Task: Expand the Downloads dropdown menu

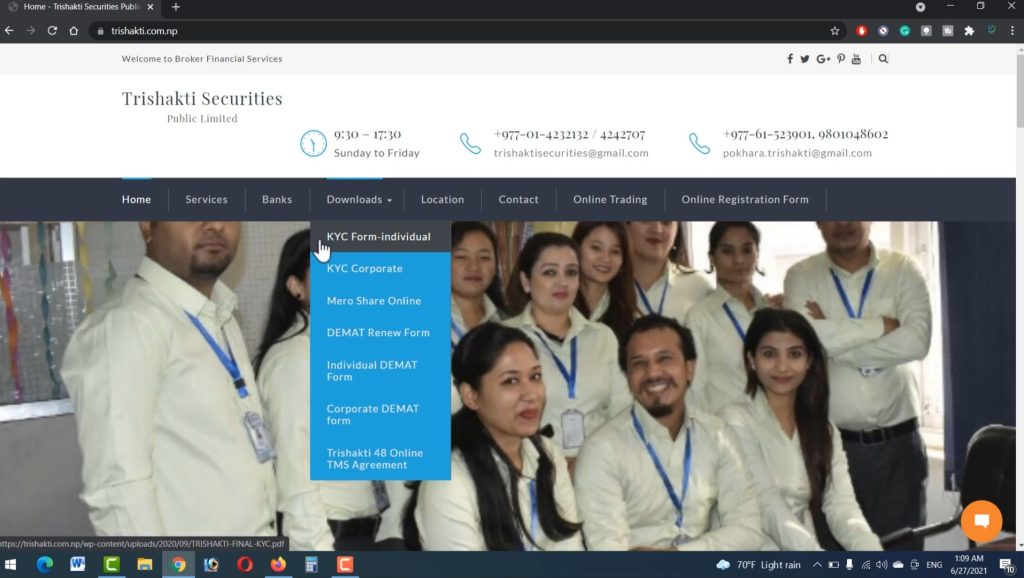Action: click(359, 199)
